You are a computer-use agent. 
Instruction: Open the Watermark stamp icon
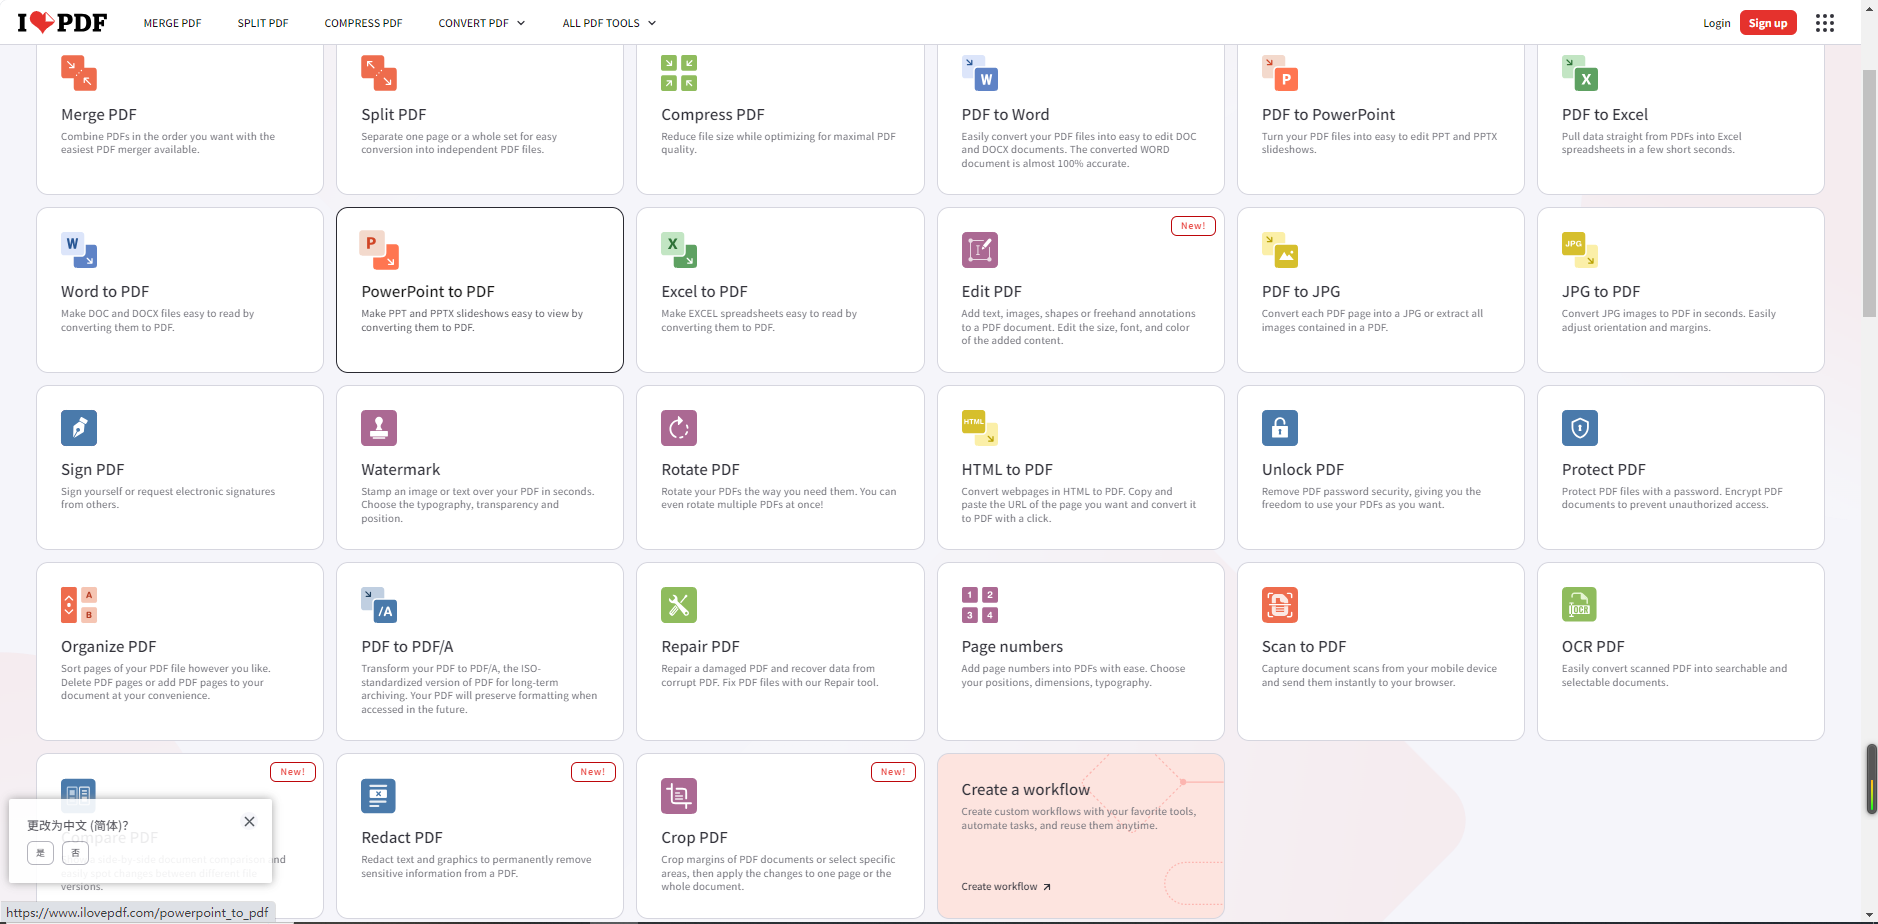point(378,428)
